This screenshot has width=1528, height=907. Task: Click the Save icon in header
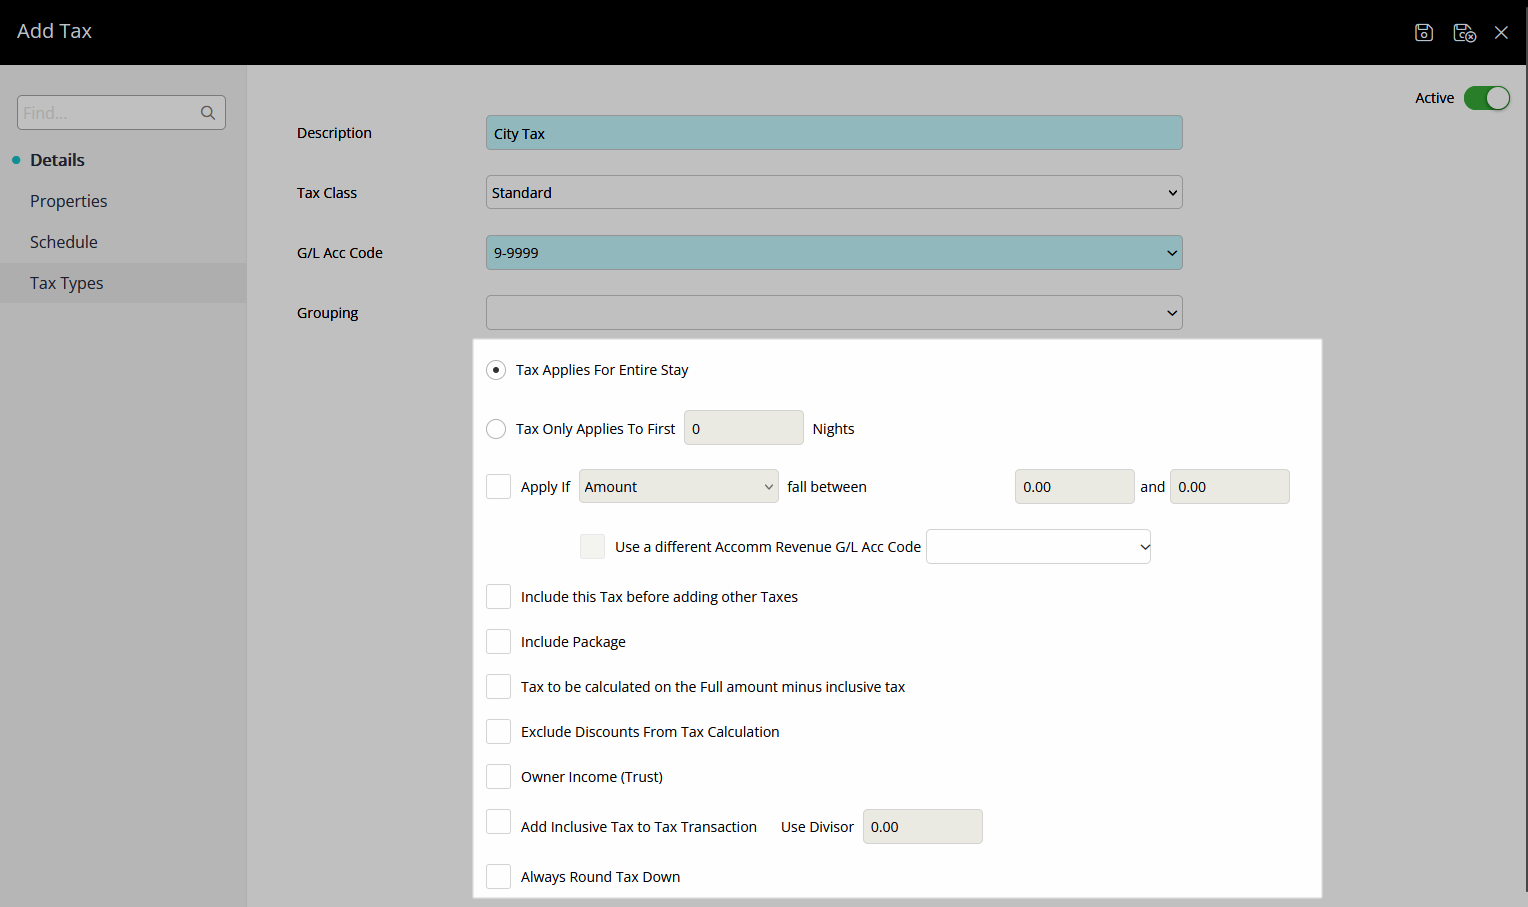tap(1424, 33)
